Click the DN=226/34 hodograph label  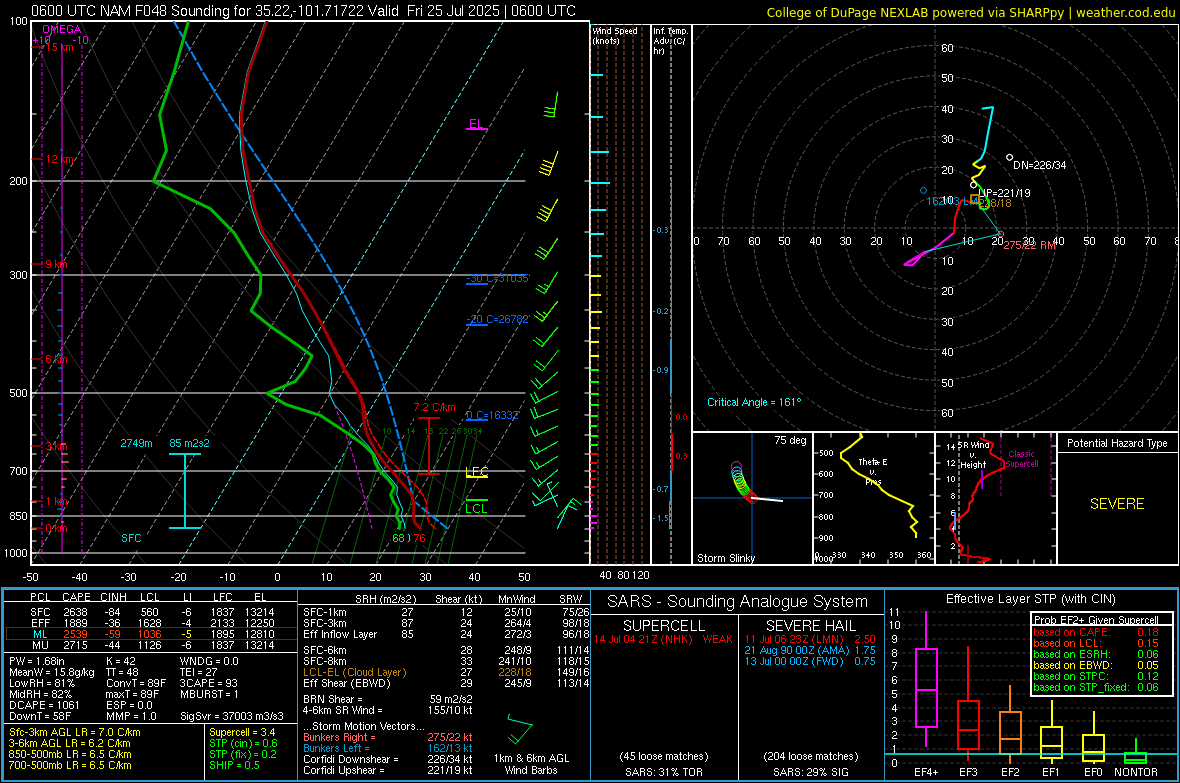(x=1039, y=166)
